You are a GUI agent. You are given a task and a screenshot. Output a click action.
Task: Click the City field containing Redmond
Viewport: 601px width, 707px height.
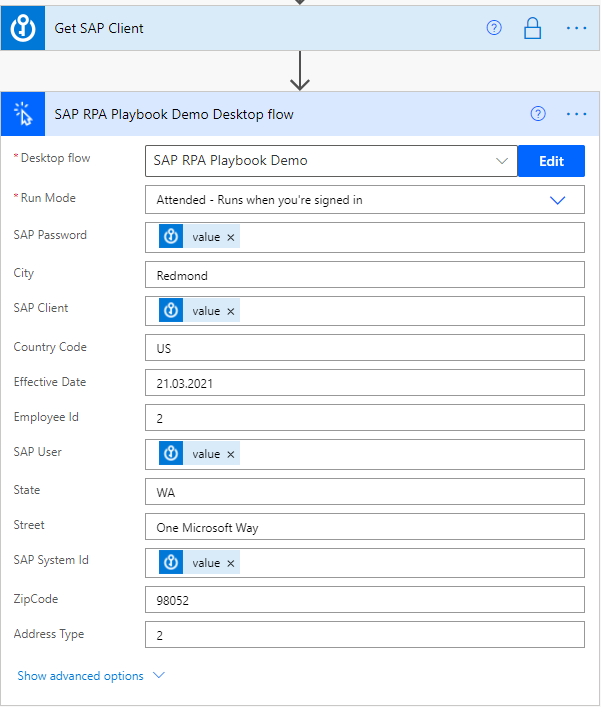point(365,275)
